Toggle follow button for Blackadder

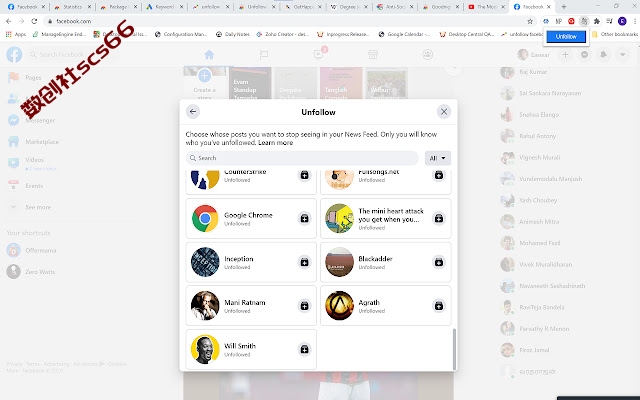tap(439, 262)
